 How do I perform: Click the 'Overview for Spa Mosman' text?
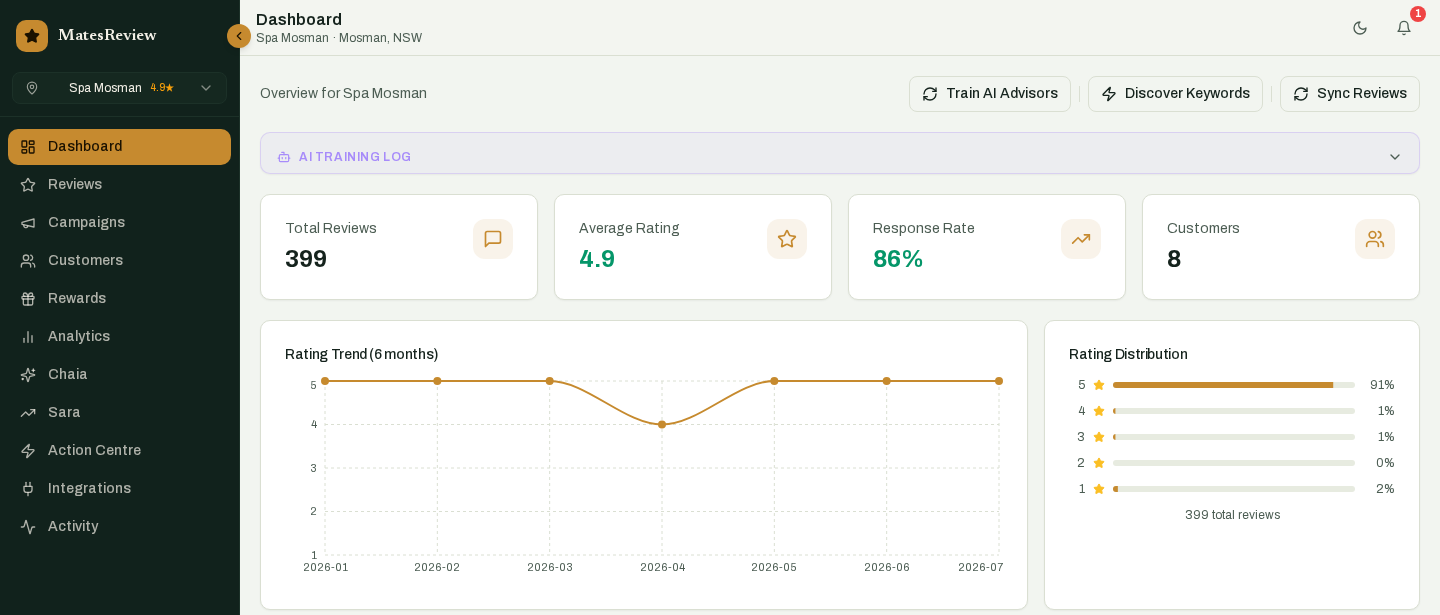click(343, 93)
